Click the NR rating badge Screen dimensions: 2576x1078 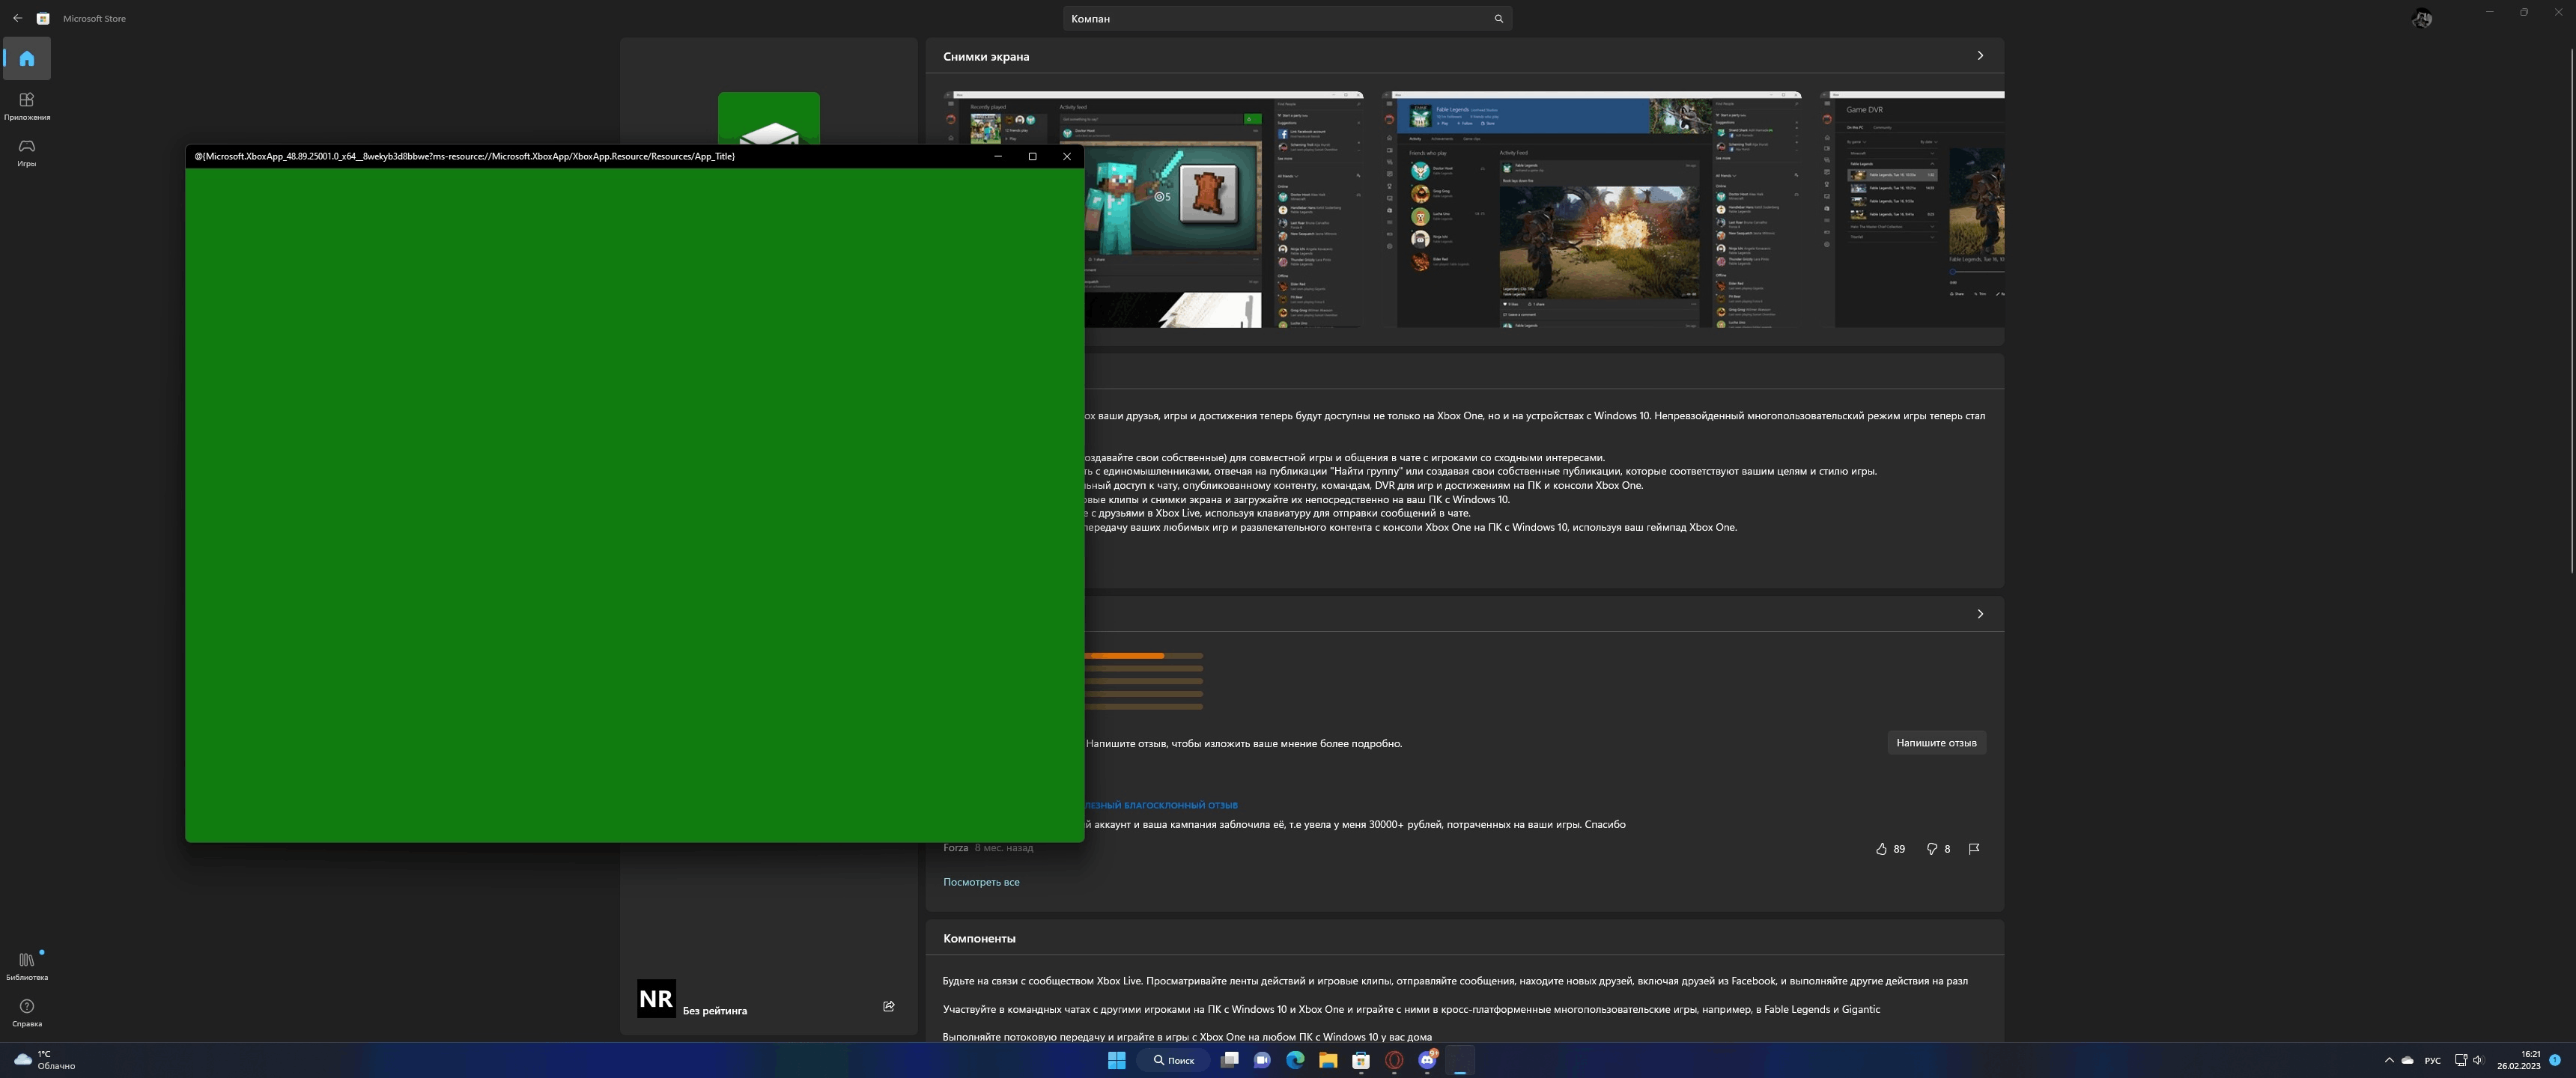point(656,998)
